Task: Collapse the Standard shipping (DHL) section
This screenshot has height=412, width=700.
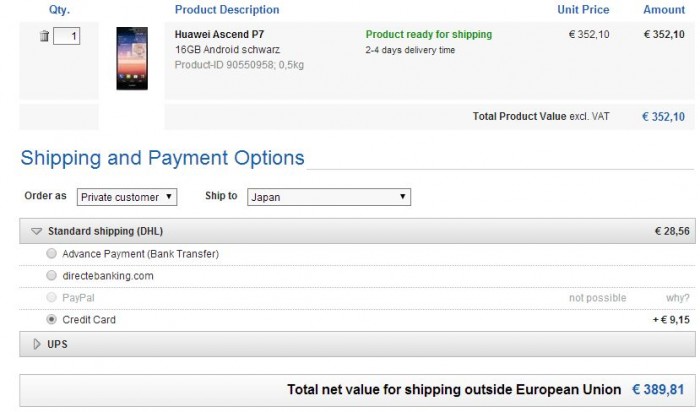Action: 36,231
